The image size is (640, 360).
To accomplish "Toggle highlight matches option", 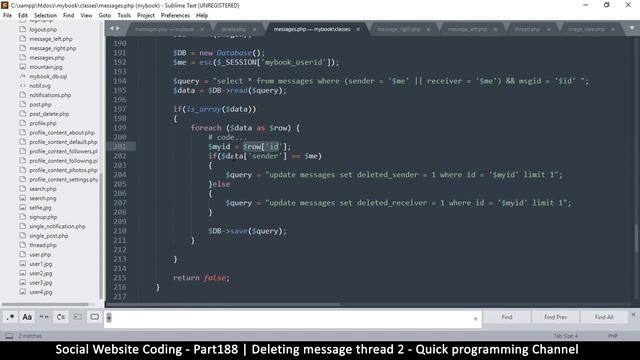I will (94, 317).
